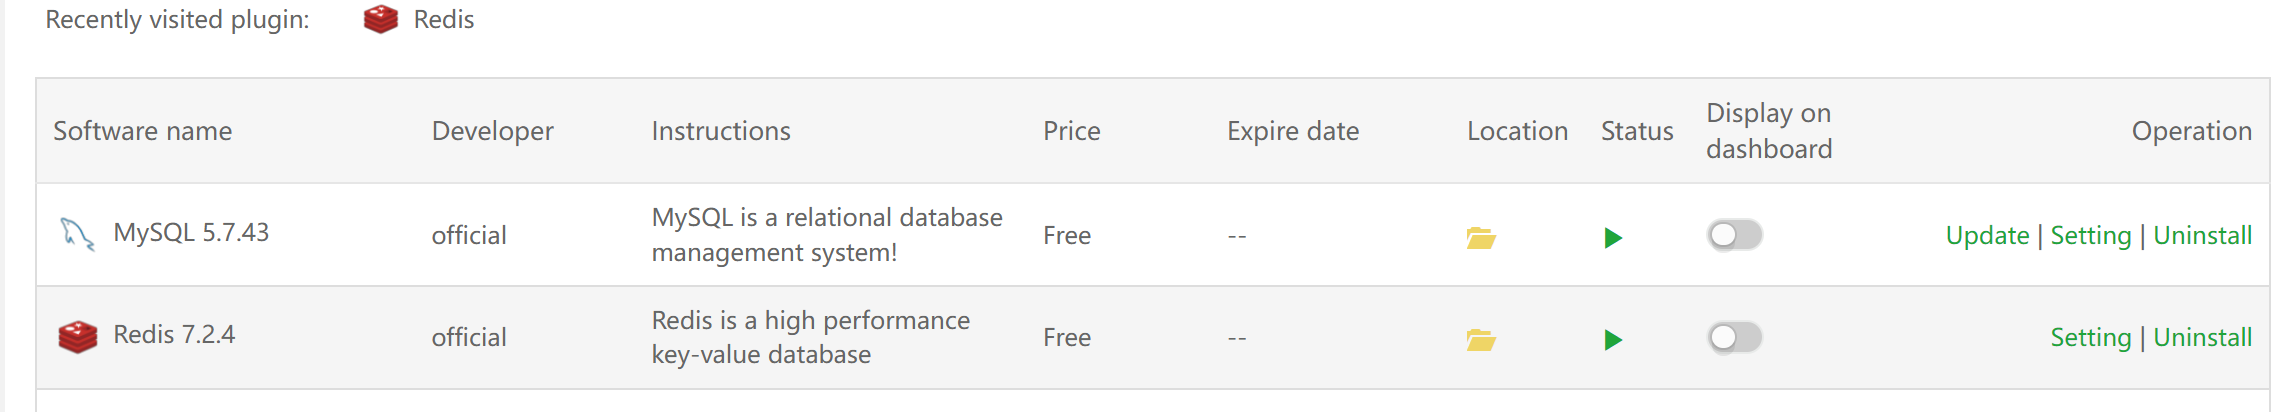Open Redis install location folder
Image resolution: width=2279 pixels, height=412 pixels.
point(1480,340)
